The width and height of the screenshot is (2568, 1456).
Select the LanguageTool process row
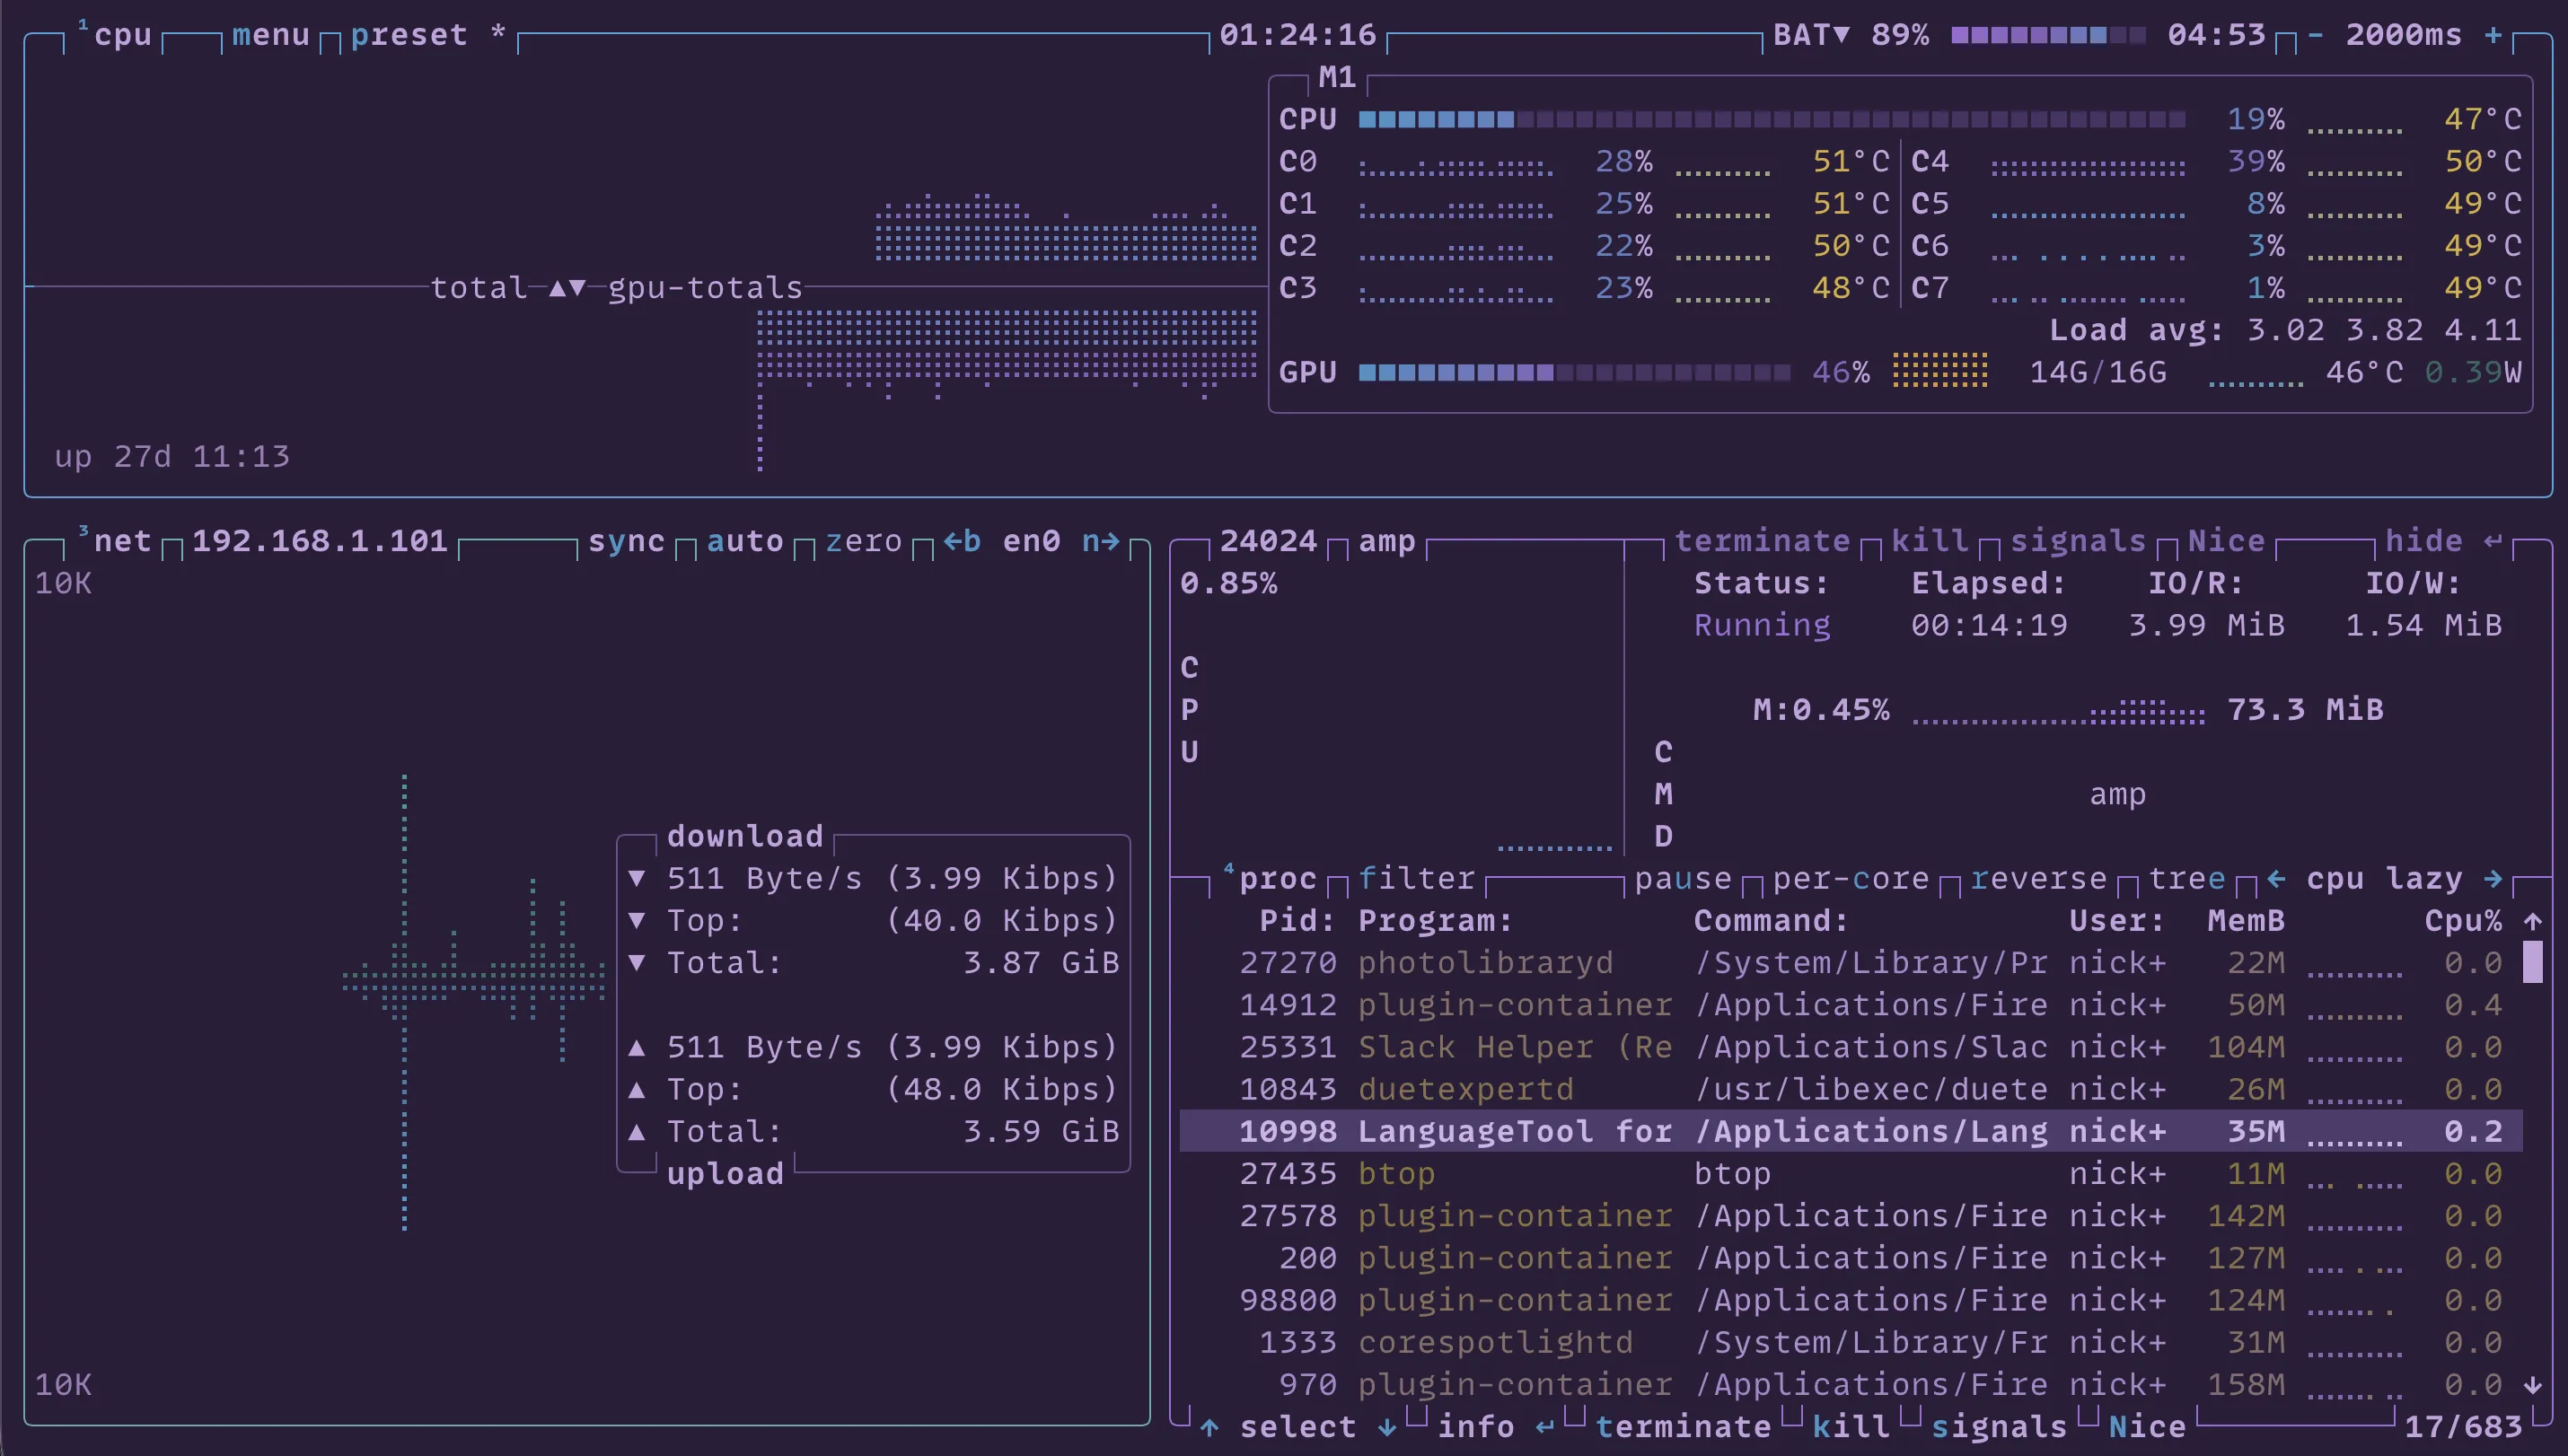(1851, 1131)
